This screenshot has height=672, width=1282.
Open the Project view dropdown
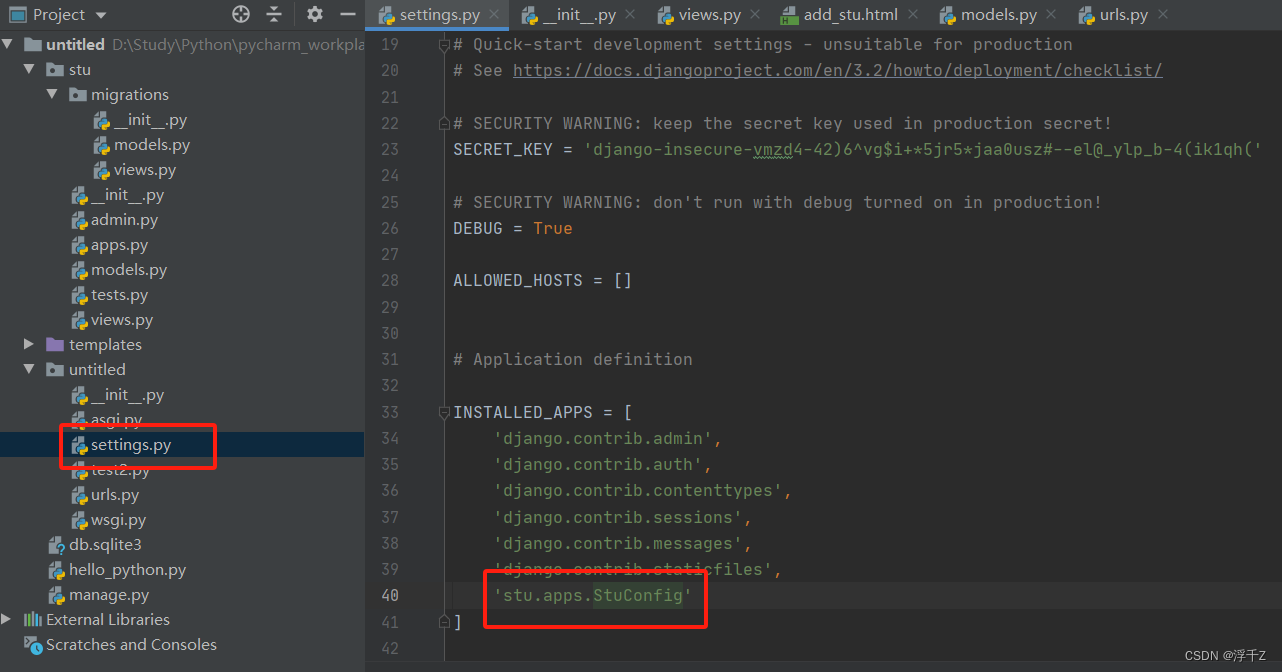coord(101,15)
